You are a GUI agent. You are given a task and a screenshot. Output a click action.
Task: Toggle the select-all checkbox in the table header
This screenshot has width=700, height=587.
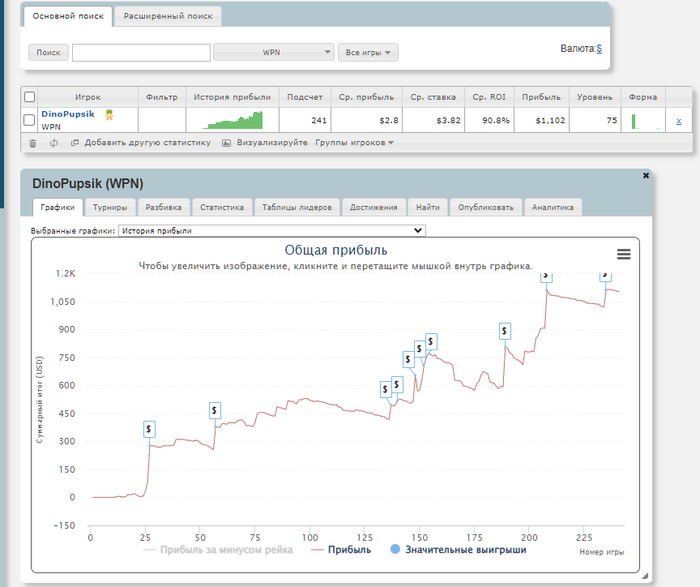(x=29, y=97)
